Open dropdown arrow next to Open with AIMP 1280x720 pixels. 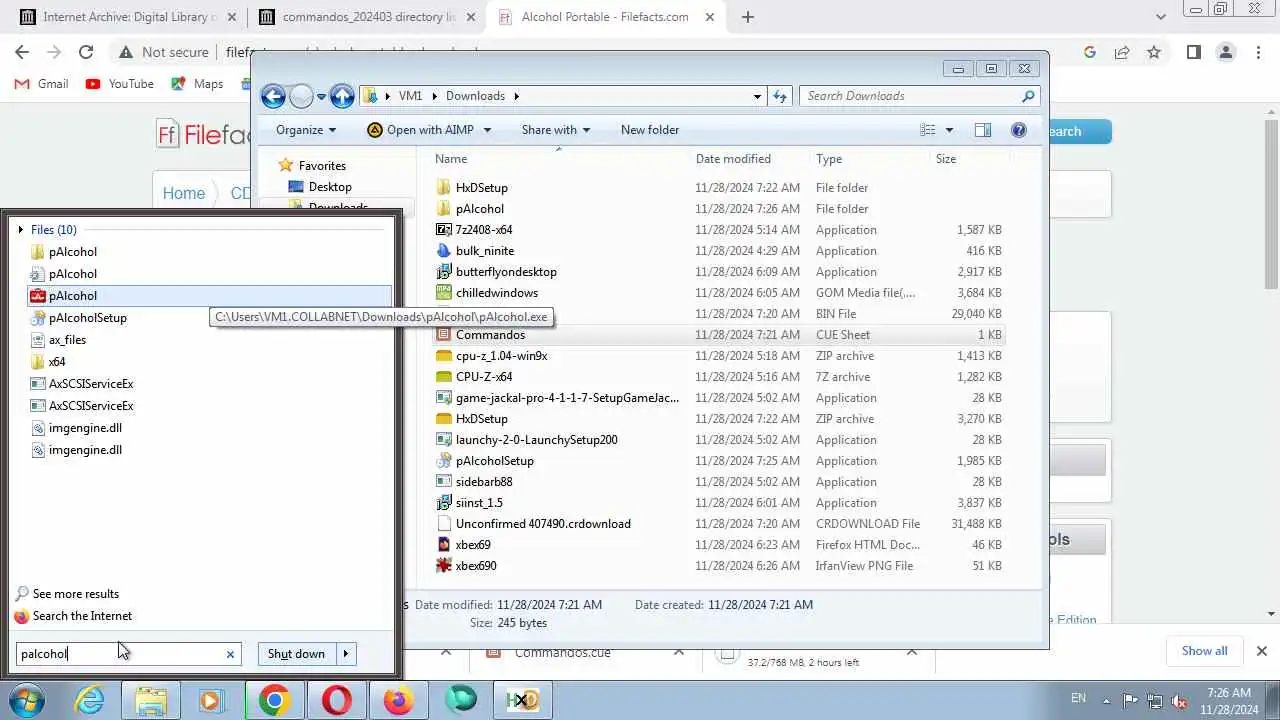pos(487,130)
